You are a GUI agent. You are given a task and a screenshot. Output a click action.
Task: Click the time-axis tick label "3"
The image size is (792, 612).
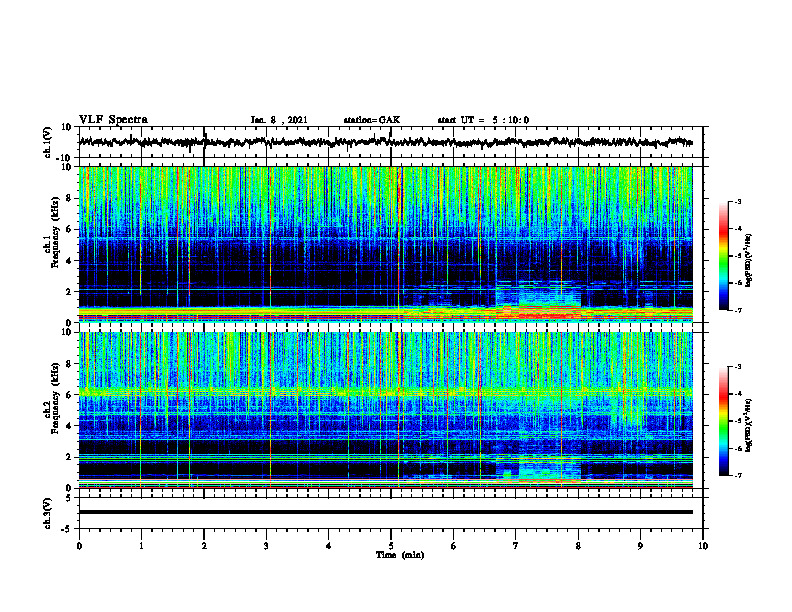click(x=266, y=546)
